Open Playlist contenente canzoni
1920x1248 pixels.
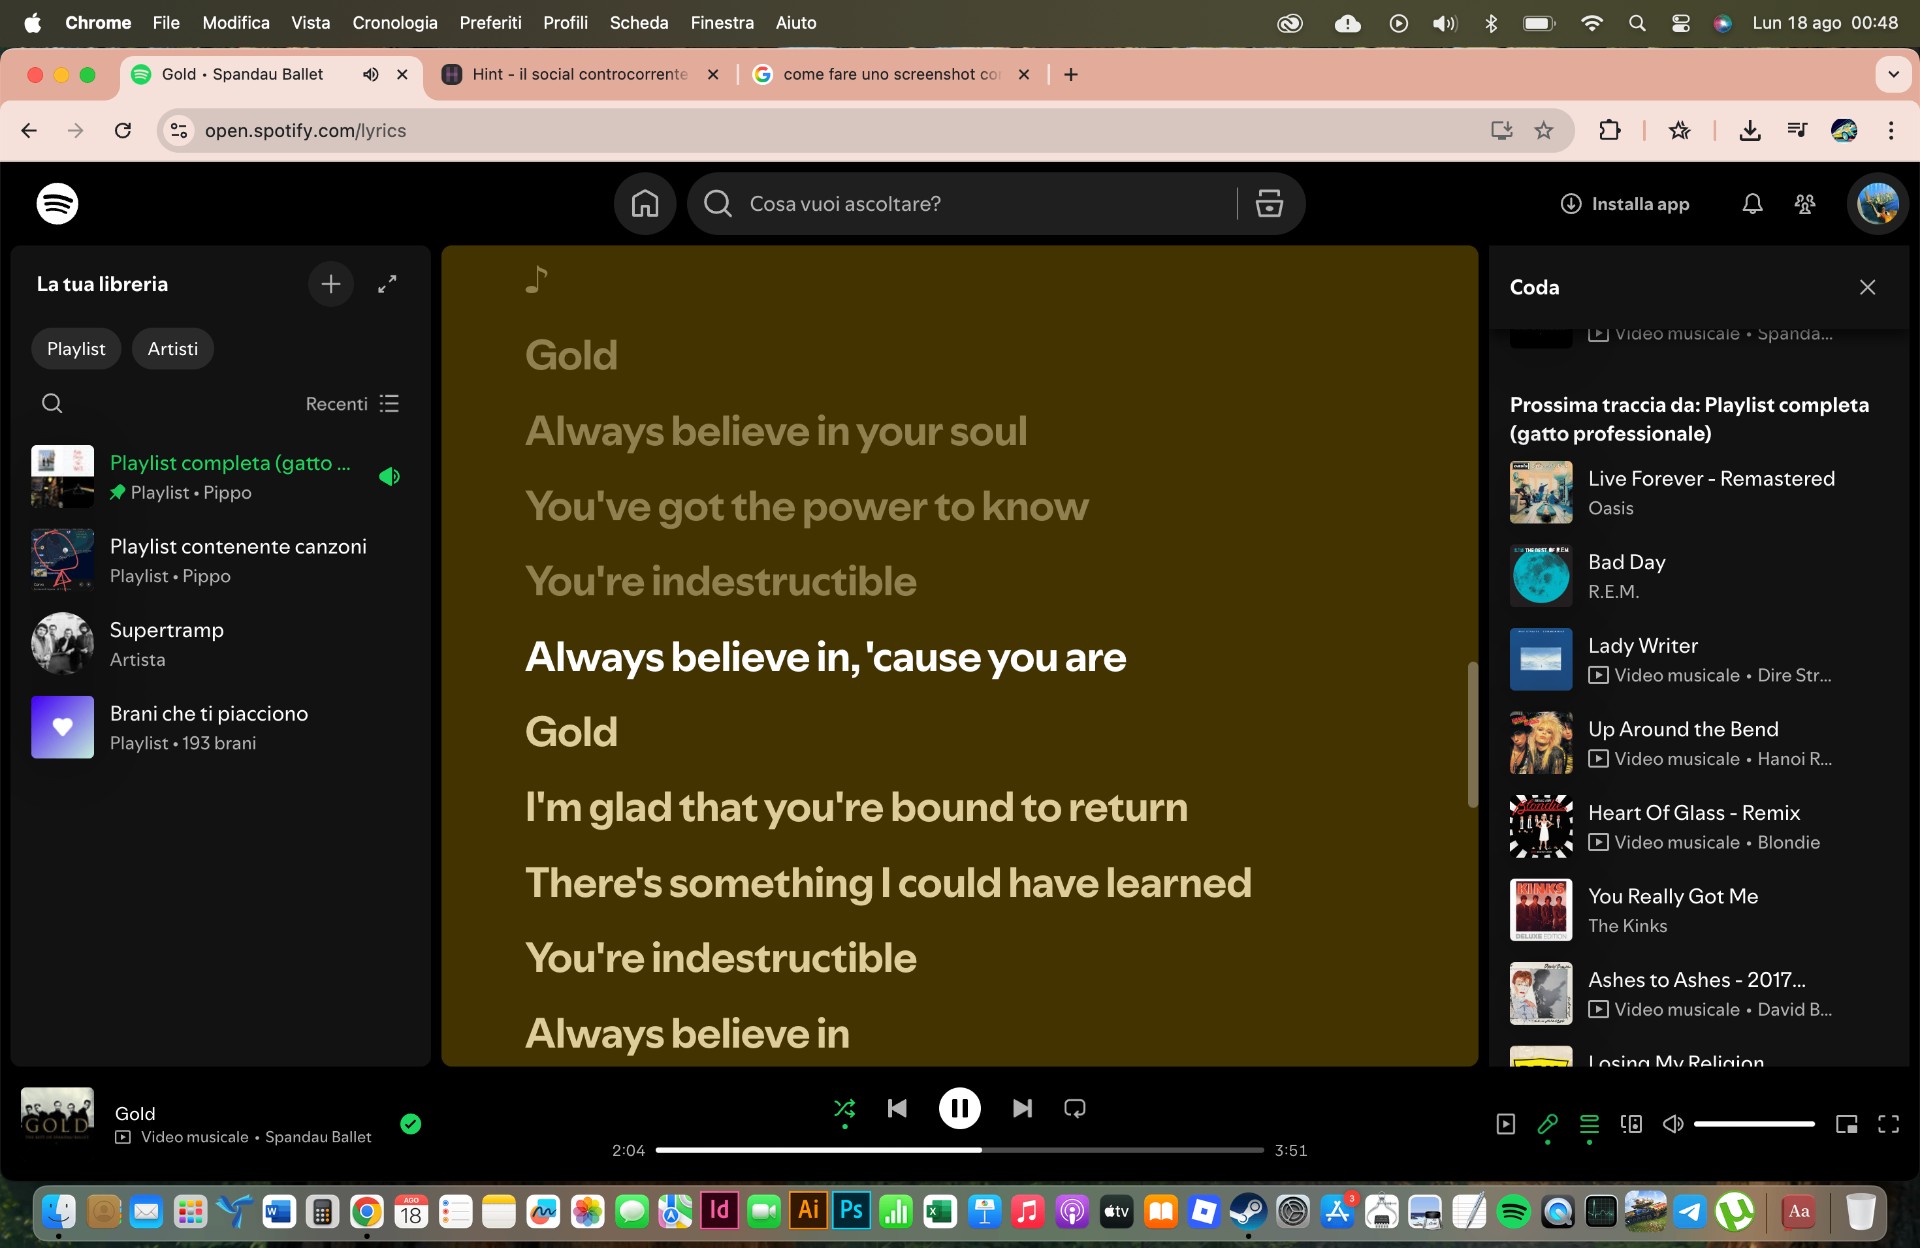tap(220, 561)
